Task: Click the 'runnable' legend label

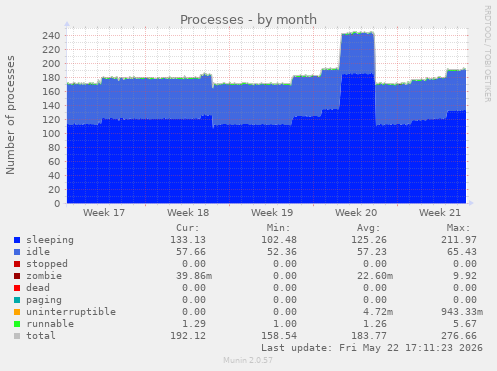Action: (50, 324)
